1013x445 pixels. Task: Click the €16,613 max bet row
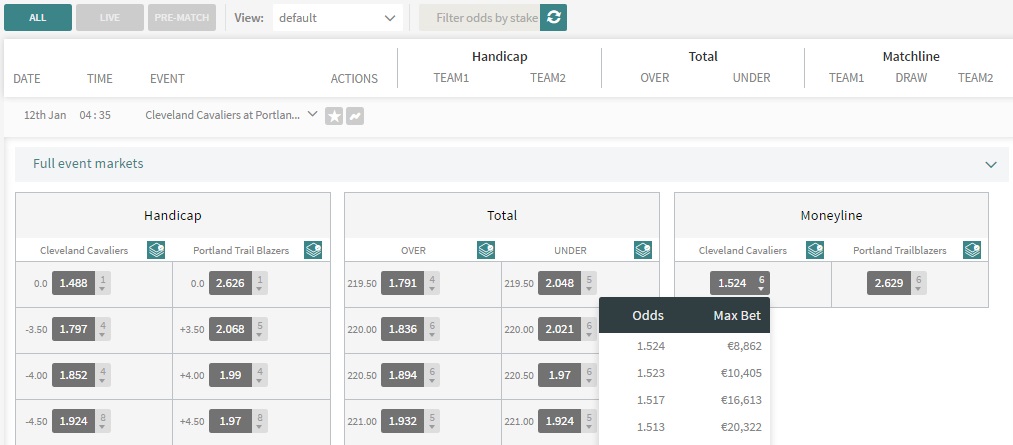pos(684,400)
